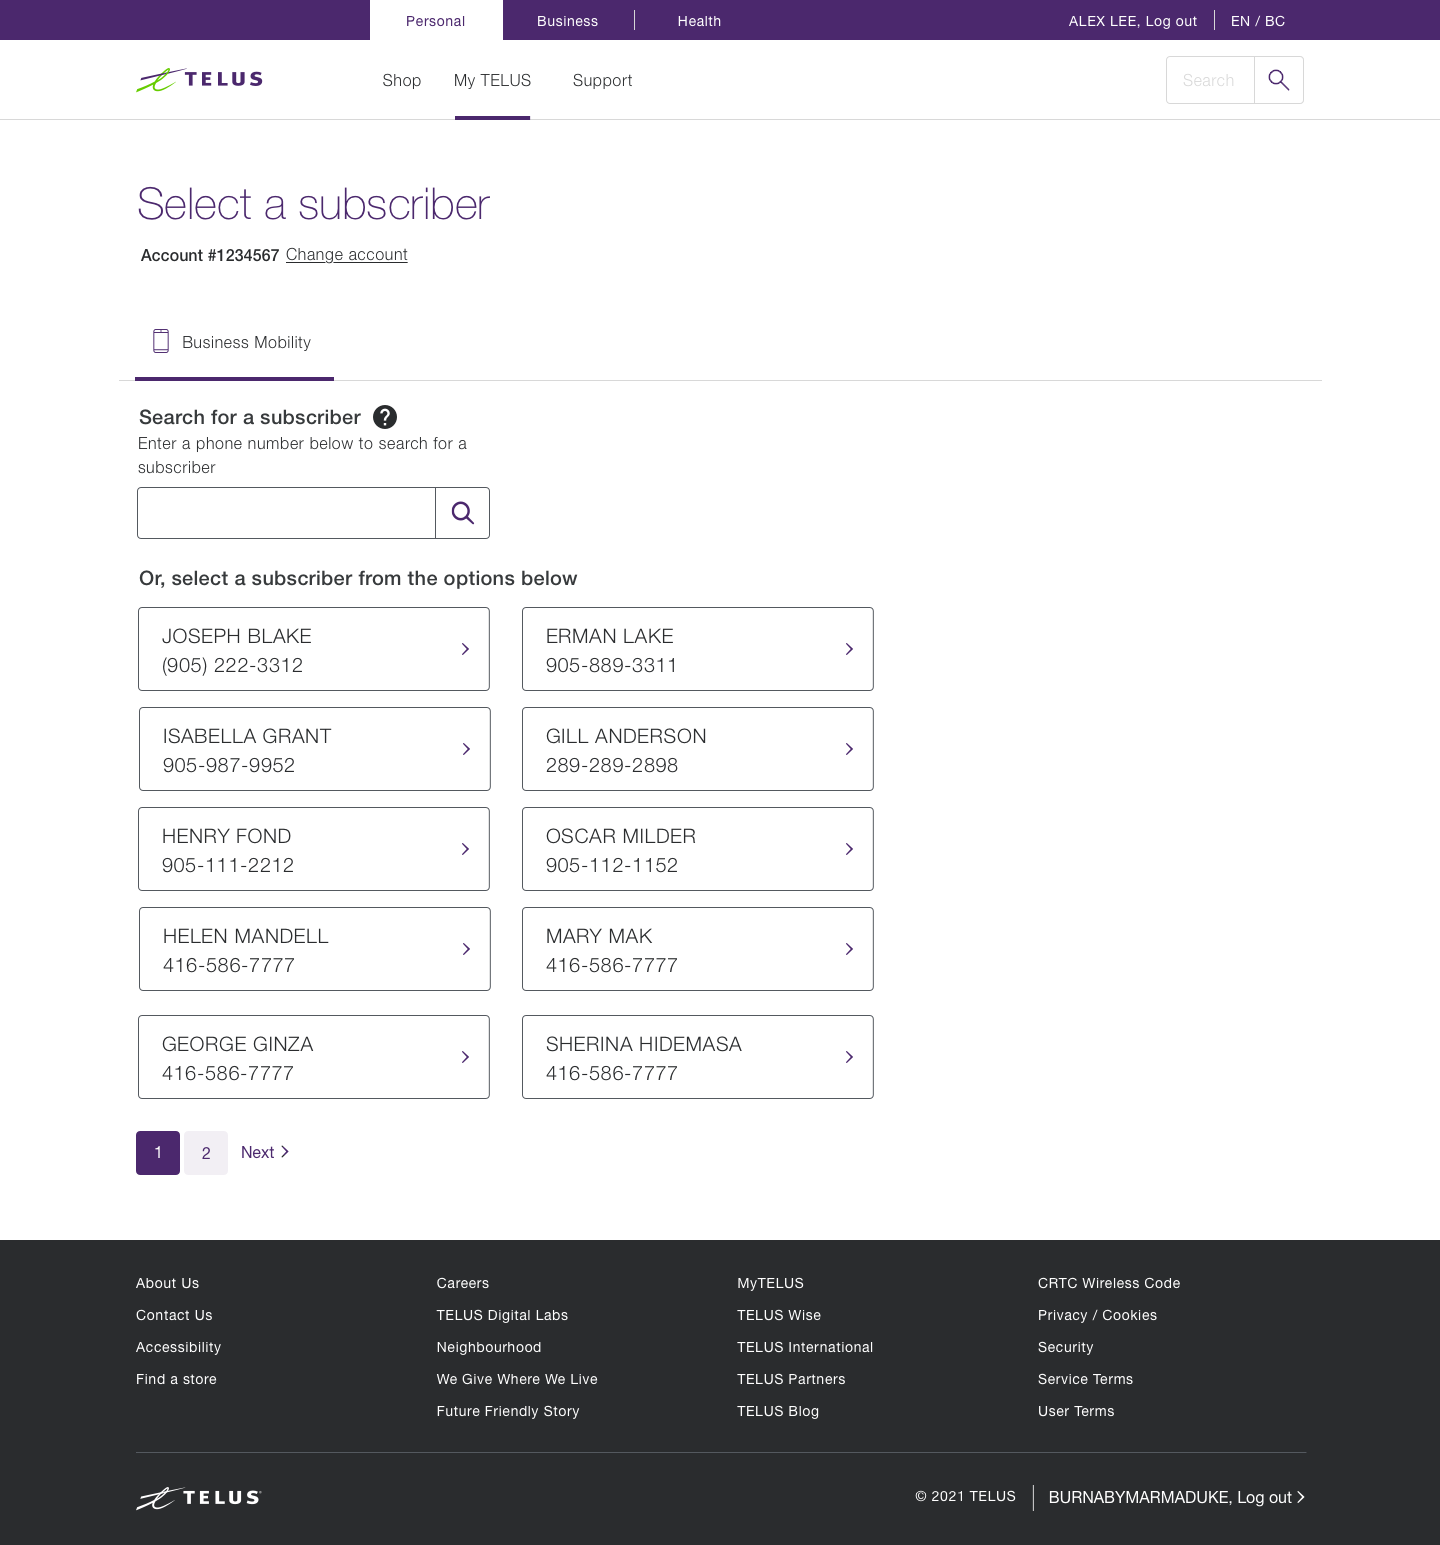Focus the subscriber phone number input
This screenshot has height=1545, width=1440.
click(x=286, y=513)
